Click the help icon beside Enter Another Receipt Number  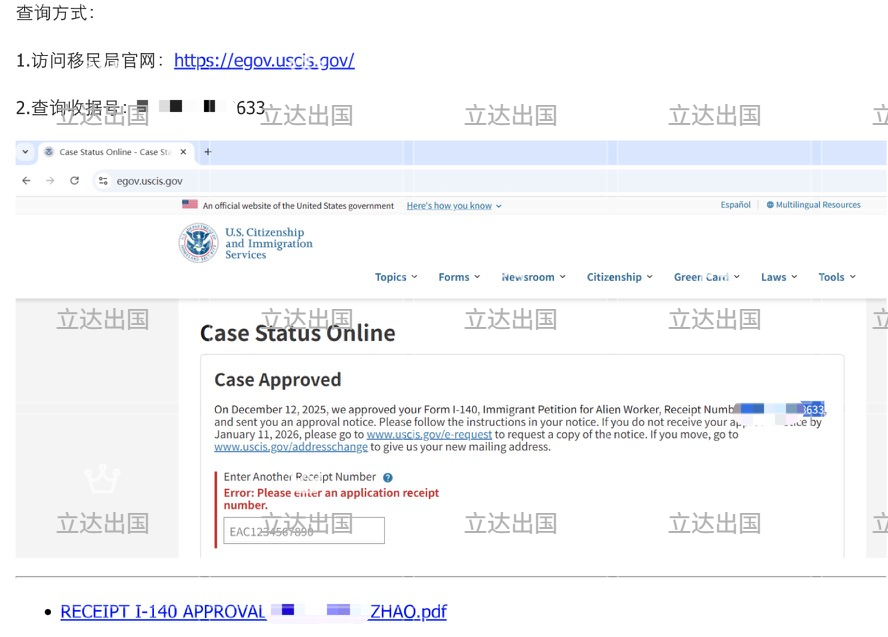click(x=388, y=478)
